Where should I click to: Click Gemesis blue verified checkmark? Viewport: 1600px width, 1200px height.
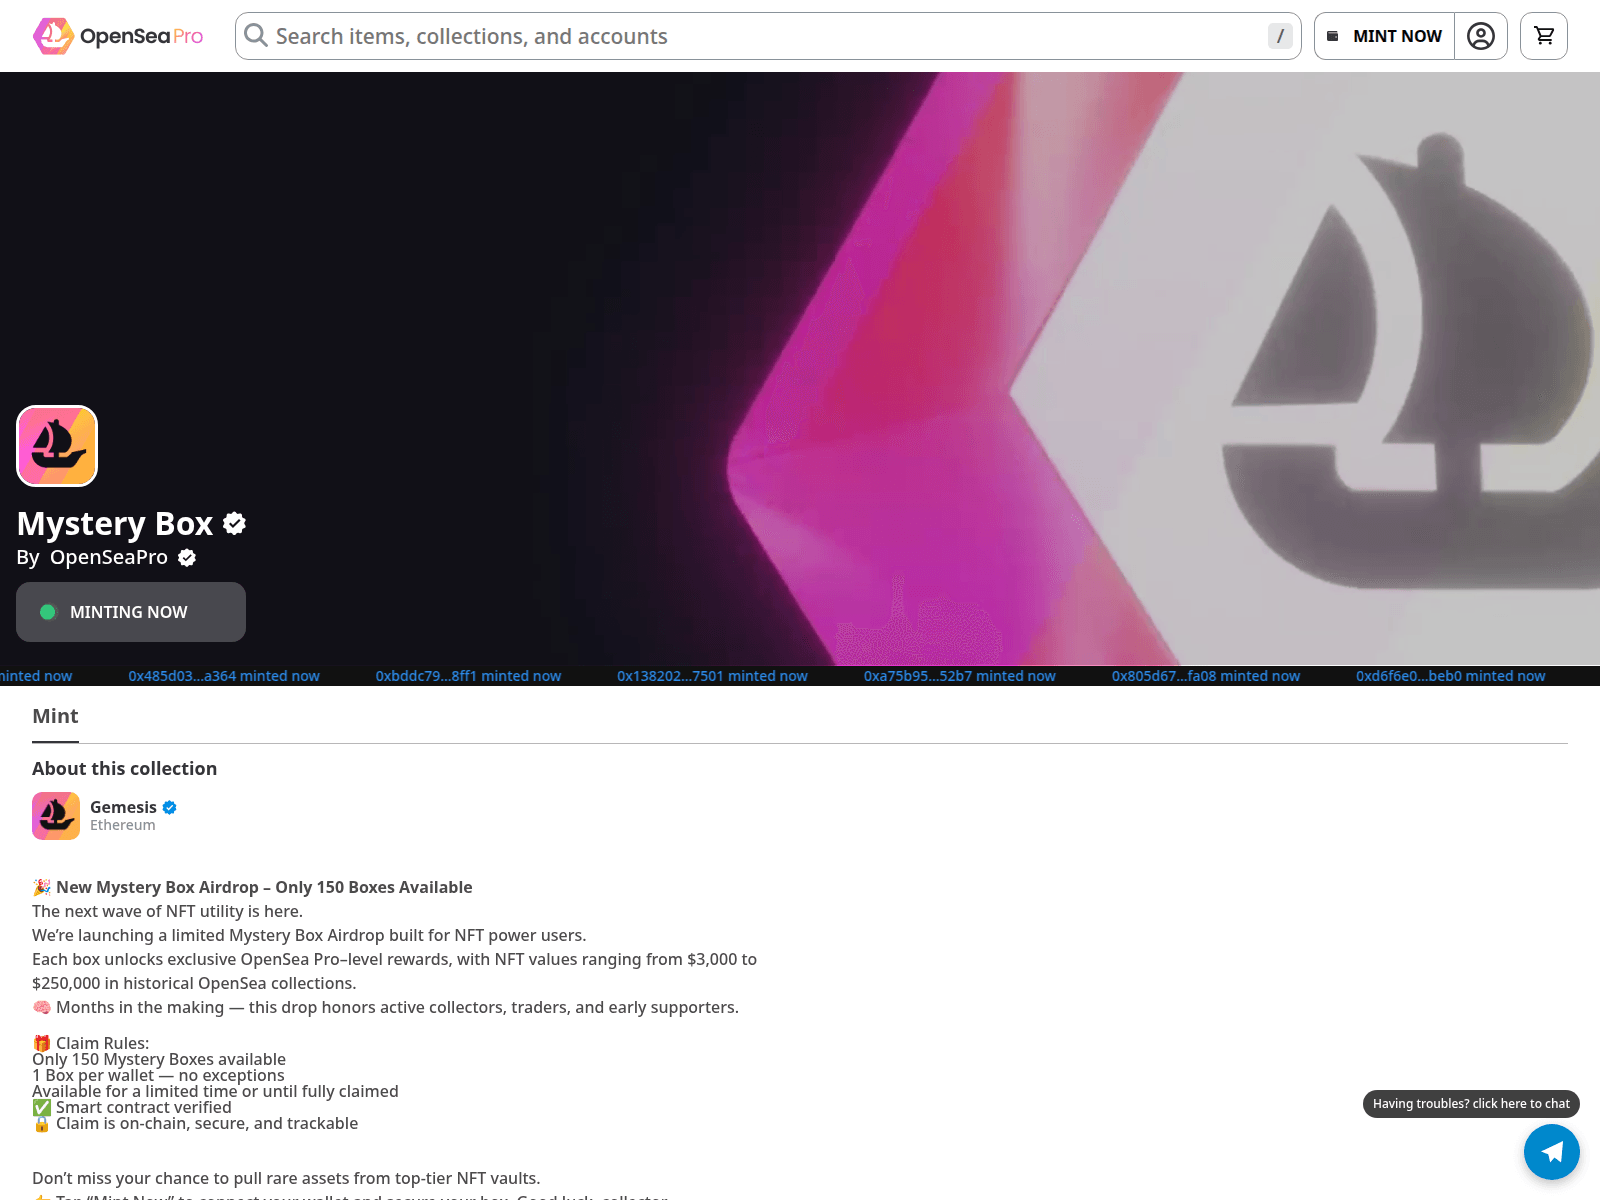point(170,807)
